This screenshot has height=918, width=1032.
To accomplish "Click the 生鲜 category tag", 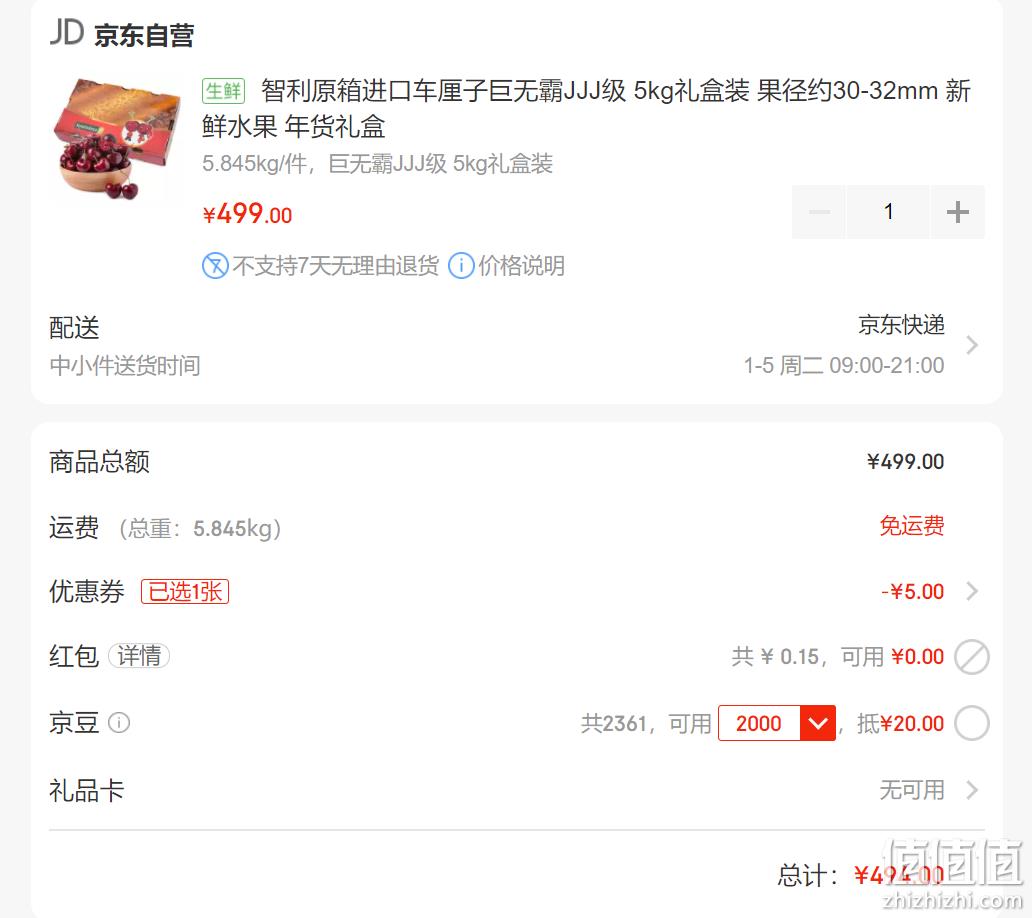I will pos(223,91).
